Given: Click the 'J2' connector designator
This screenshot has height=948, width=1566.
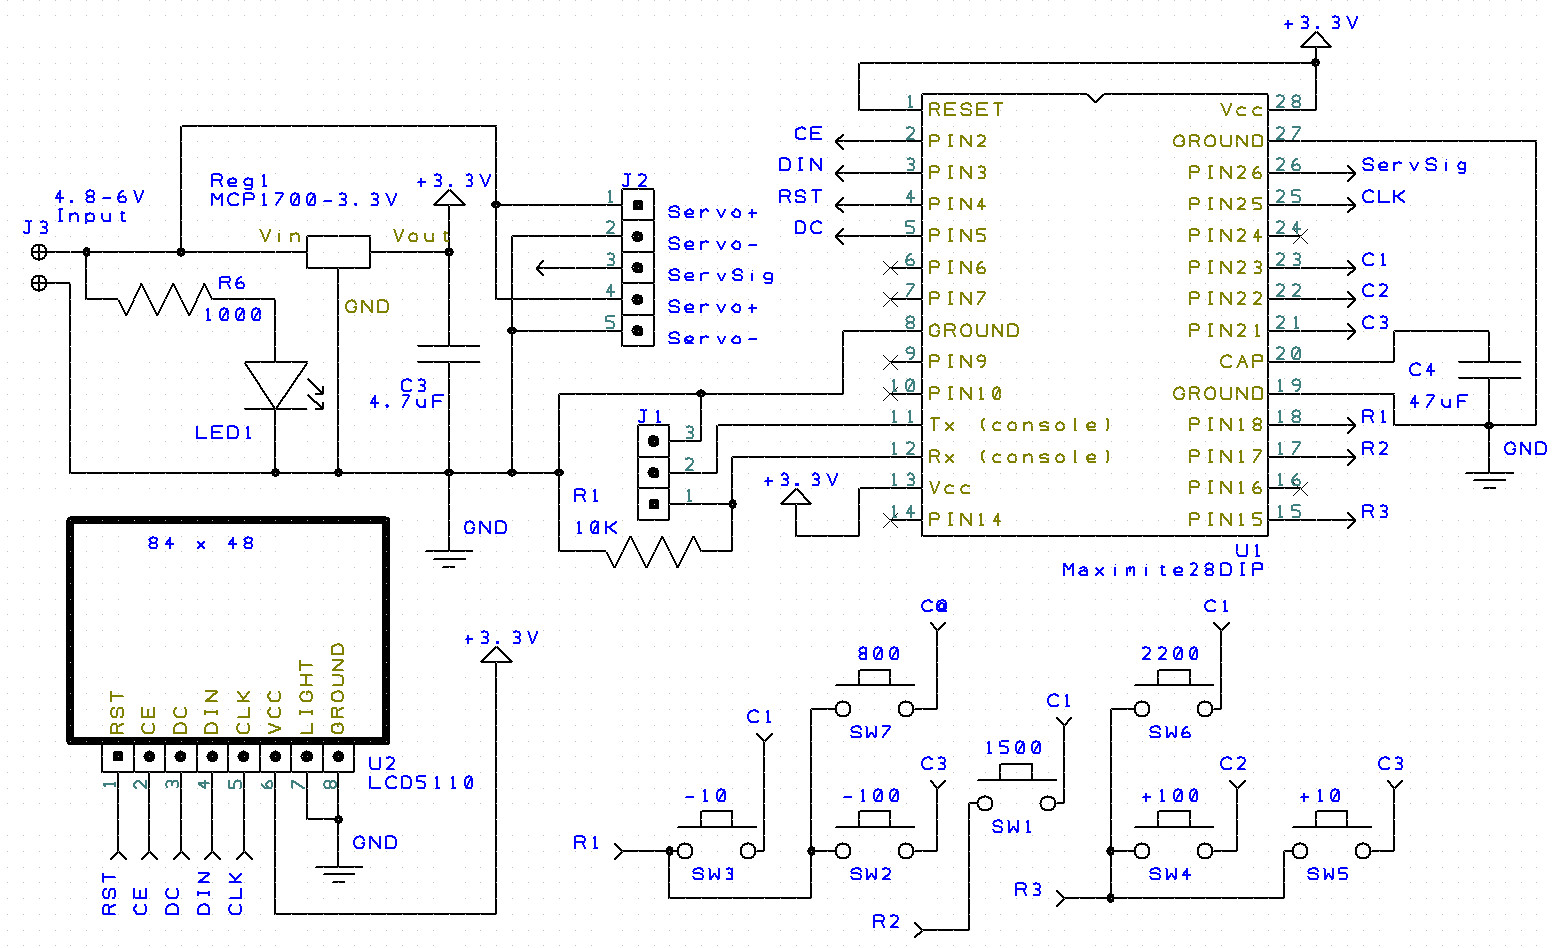Looking at the screenshot, I should coord(636,181).
